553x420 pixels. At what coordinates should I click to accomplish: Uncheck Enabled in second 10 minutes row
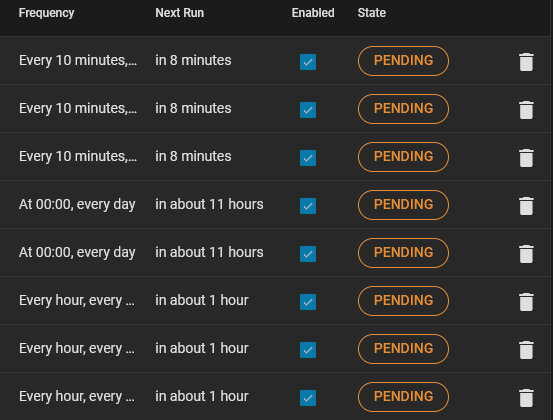(x=308, y=110)
